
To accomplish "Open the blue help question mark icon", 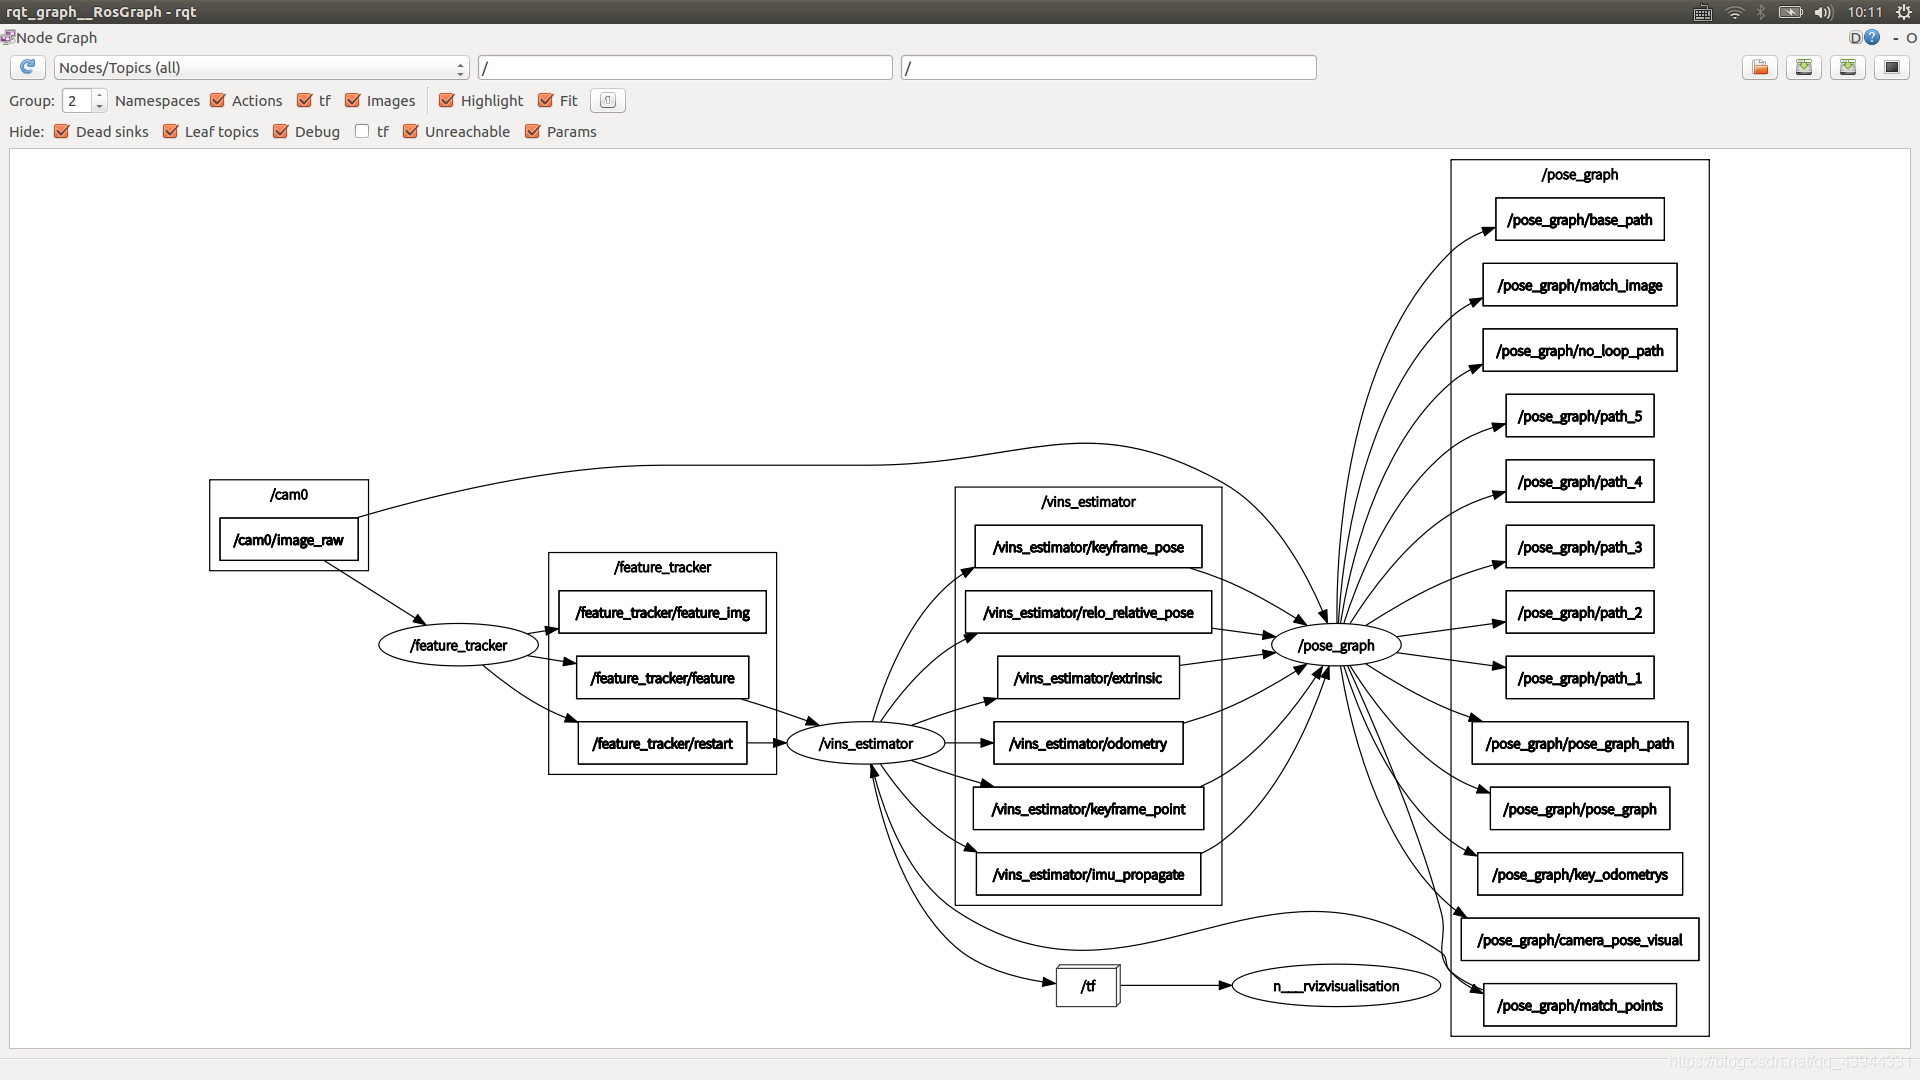I will tap(1872, 37).
